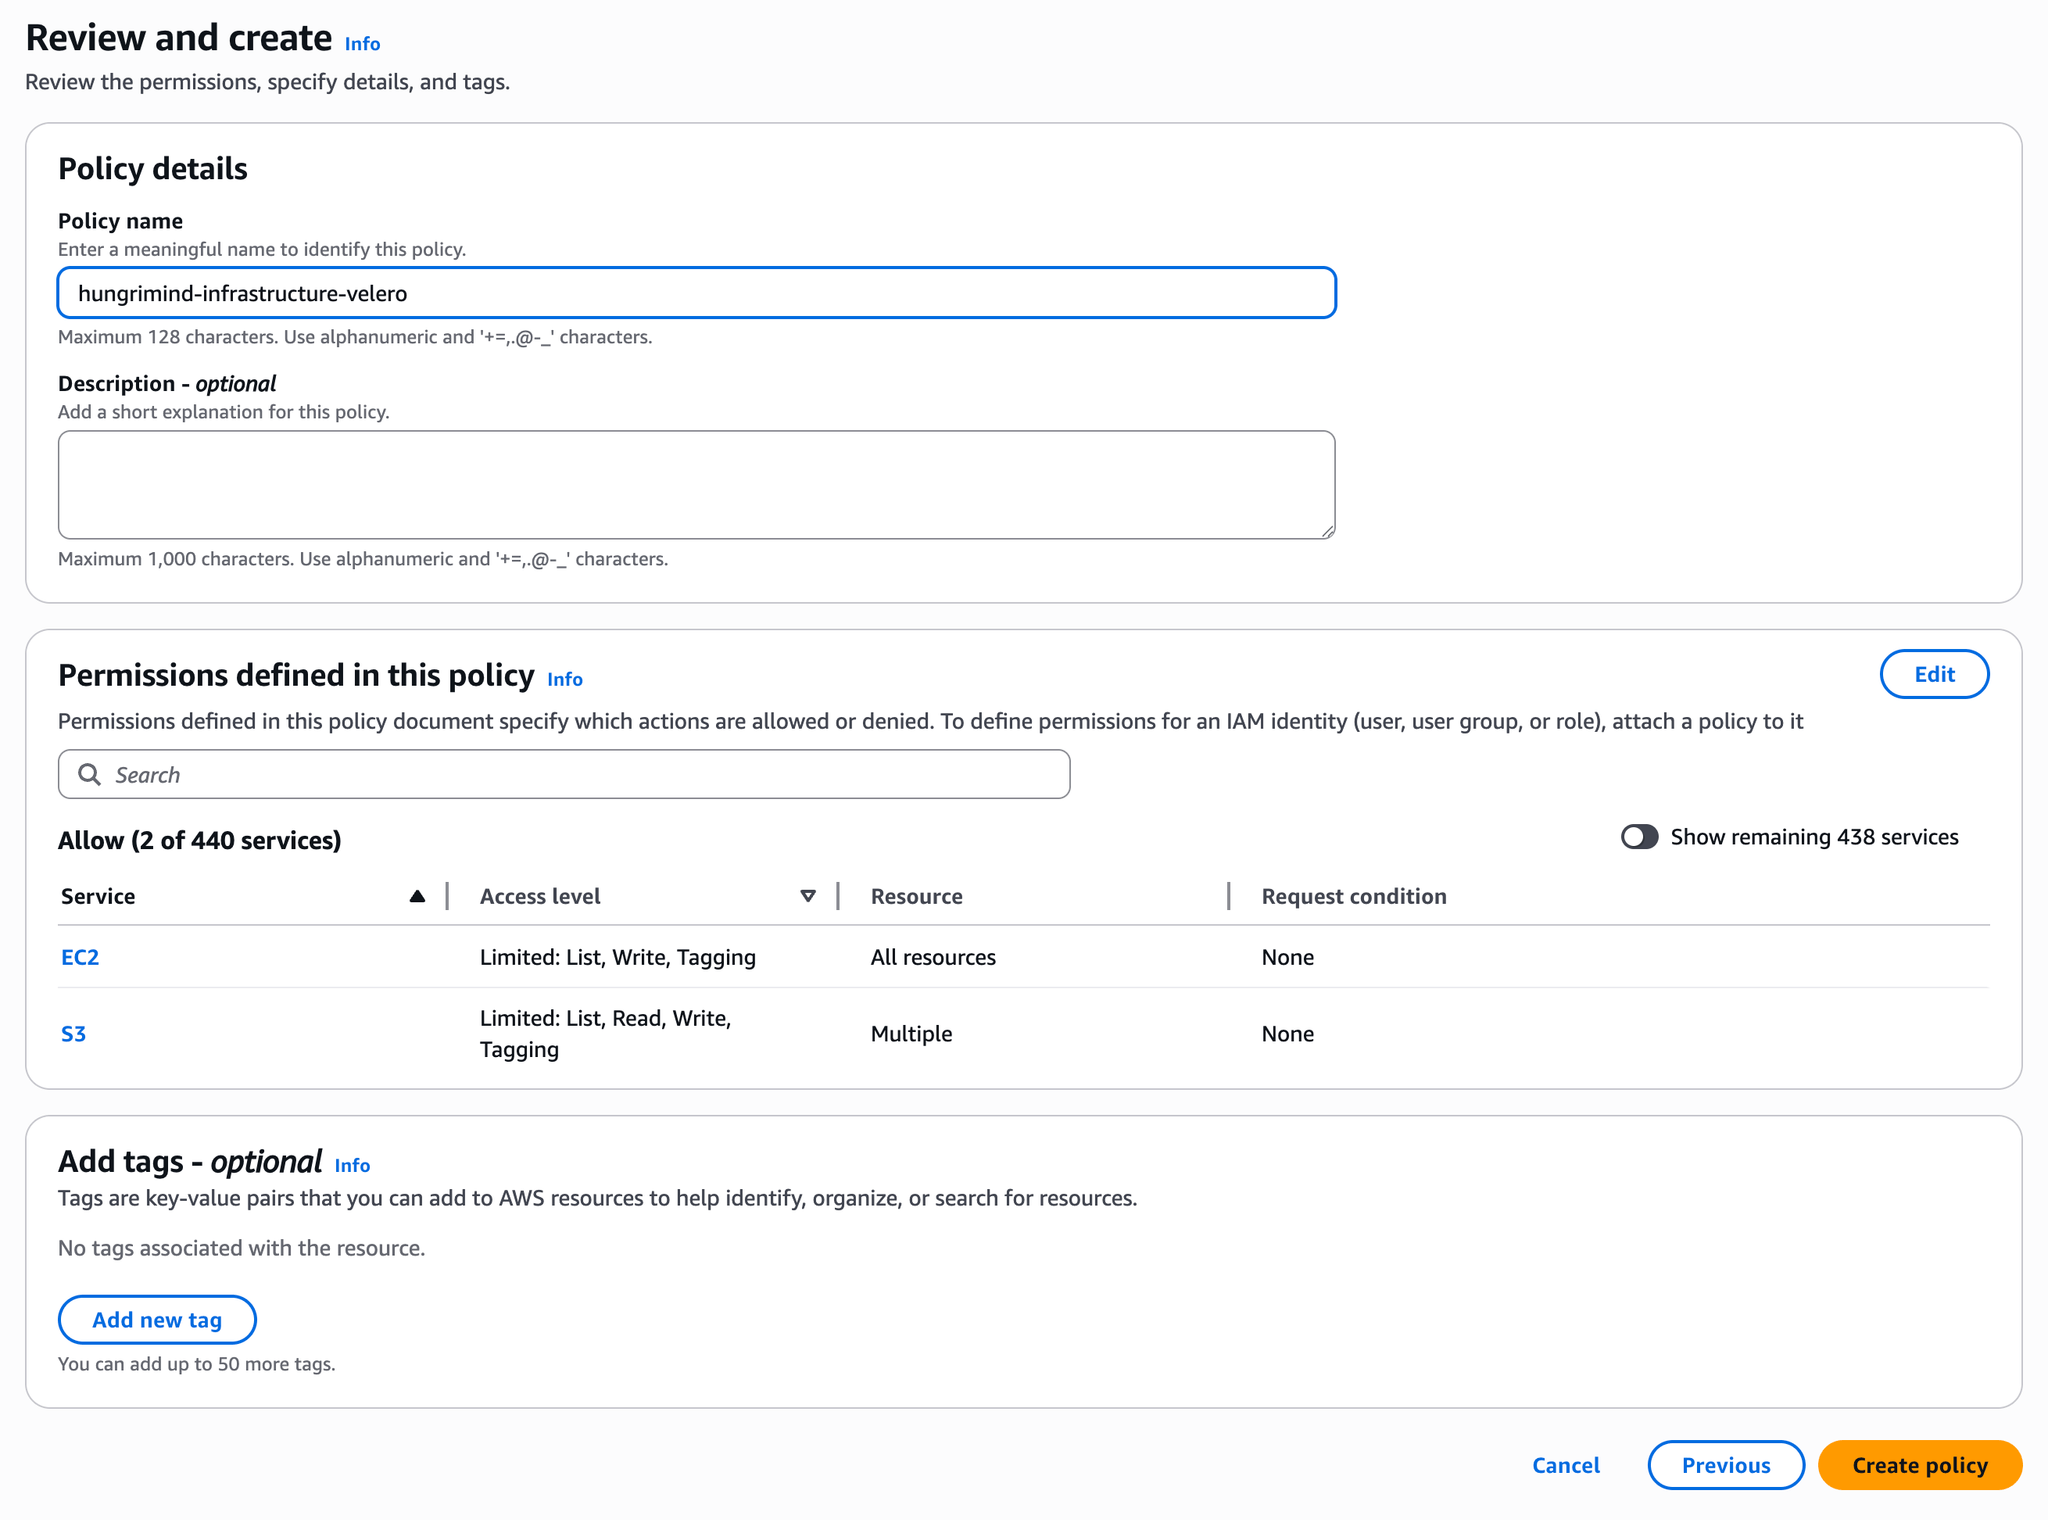Open the EC2 service details link
2048x1520 pixels.
pos(79,957)
